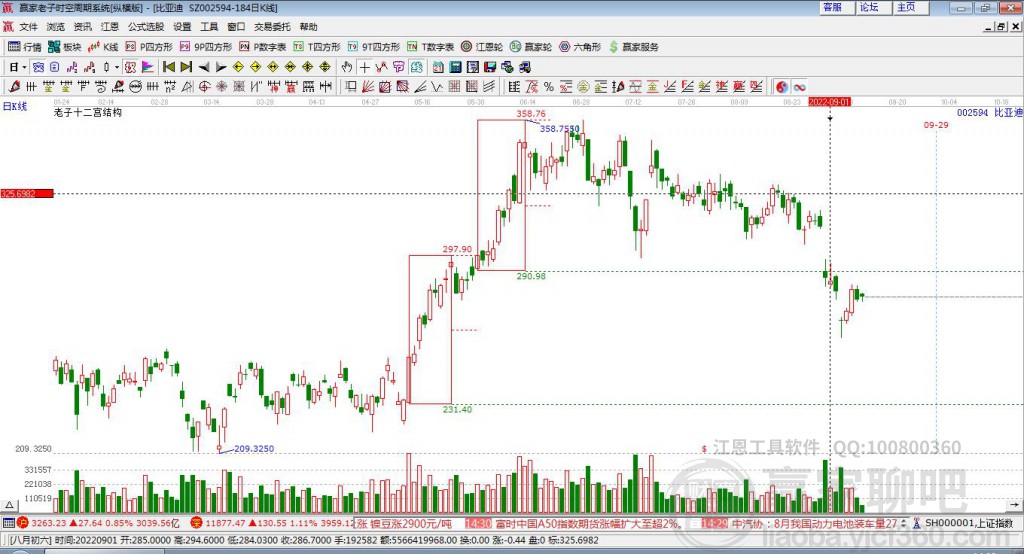Open the 江恩 menu
Viewport: 1024px width, 554px height.
click(x=110, y=27)
